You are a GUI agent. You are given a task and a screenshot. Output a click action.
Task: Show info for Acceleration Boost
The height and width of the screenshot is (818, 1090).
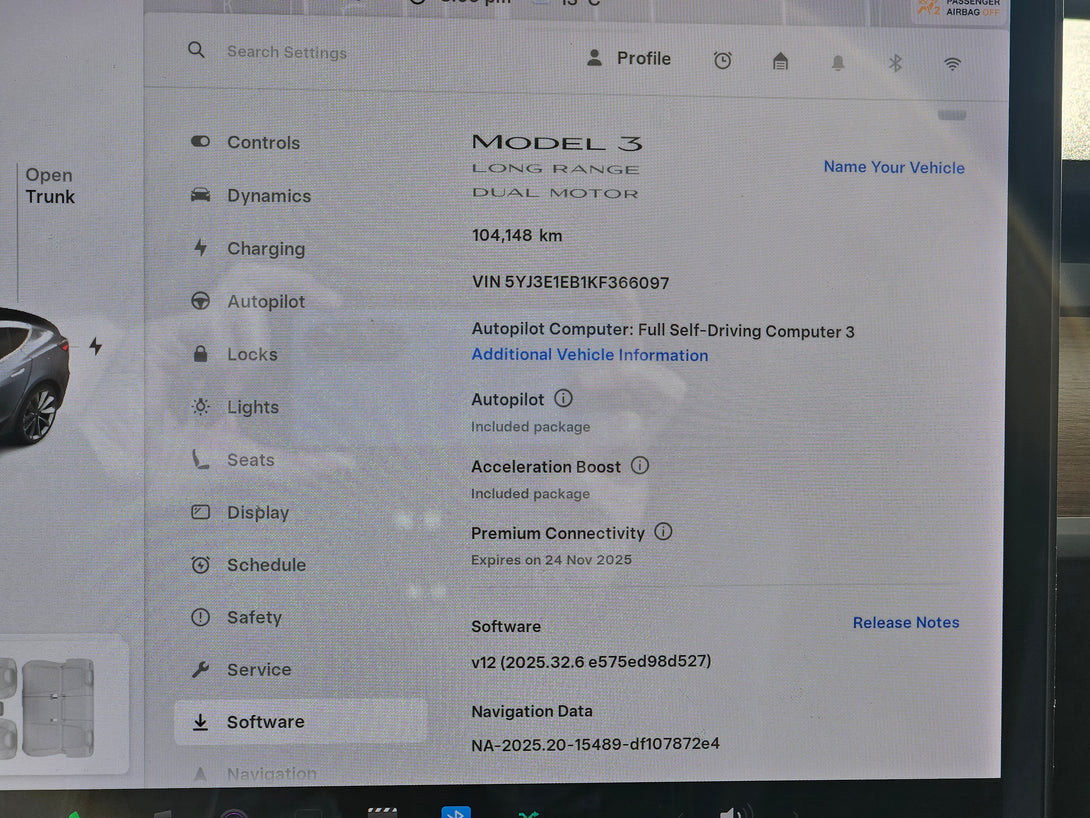(640, 465)
